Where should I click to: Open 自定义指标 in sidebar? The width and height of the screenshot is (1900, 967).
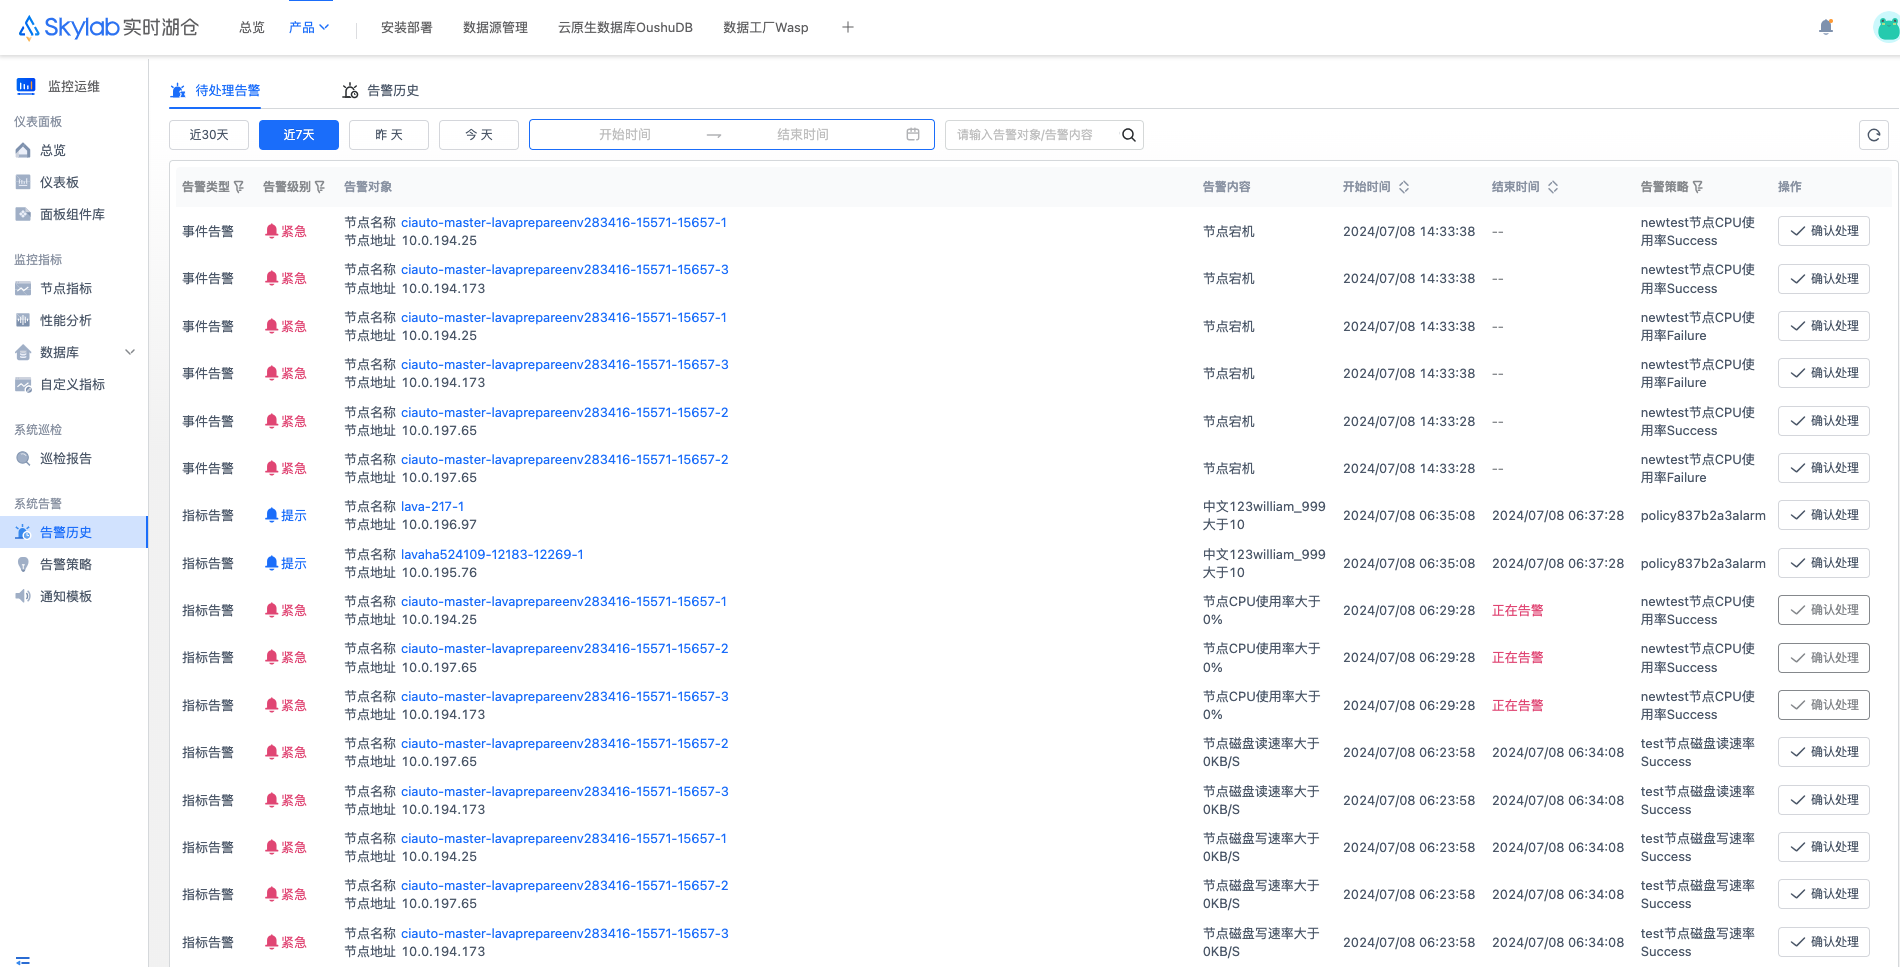(x=72, y=384)
